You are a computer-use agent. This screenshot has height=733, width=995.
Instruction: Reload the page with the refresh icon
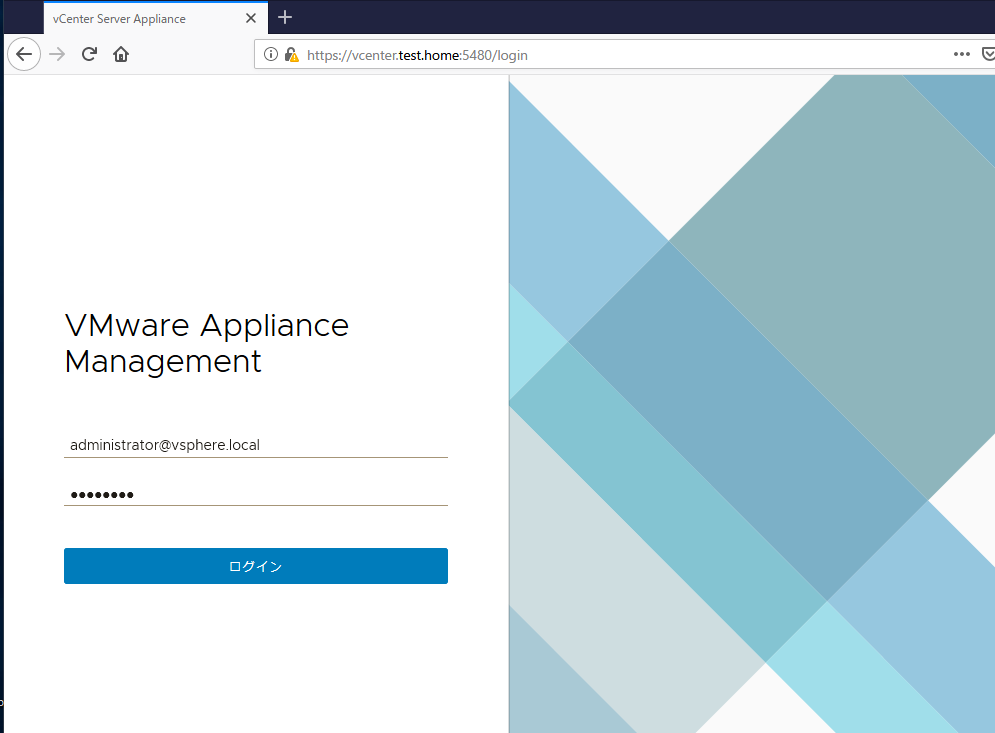89,55
